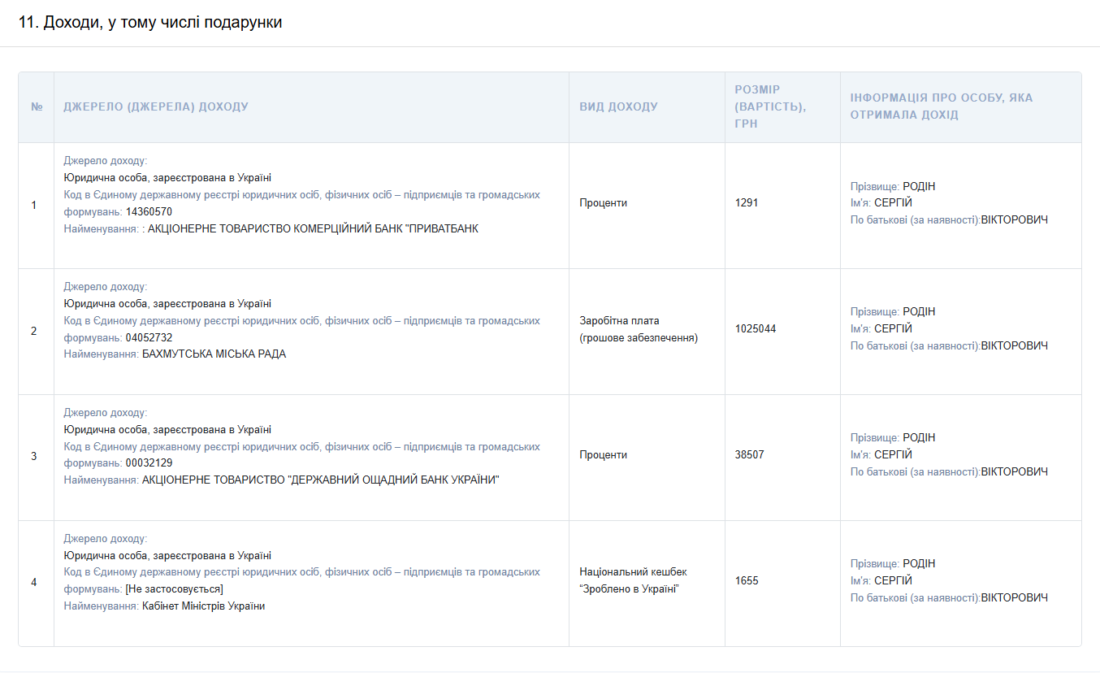The height and width of the screenshot is (673, 1100).
Task: Select the ПРИВАТБАНК company name text
Action: 312,229
